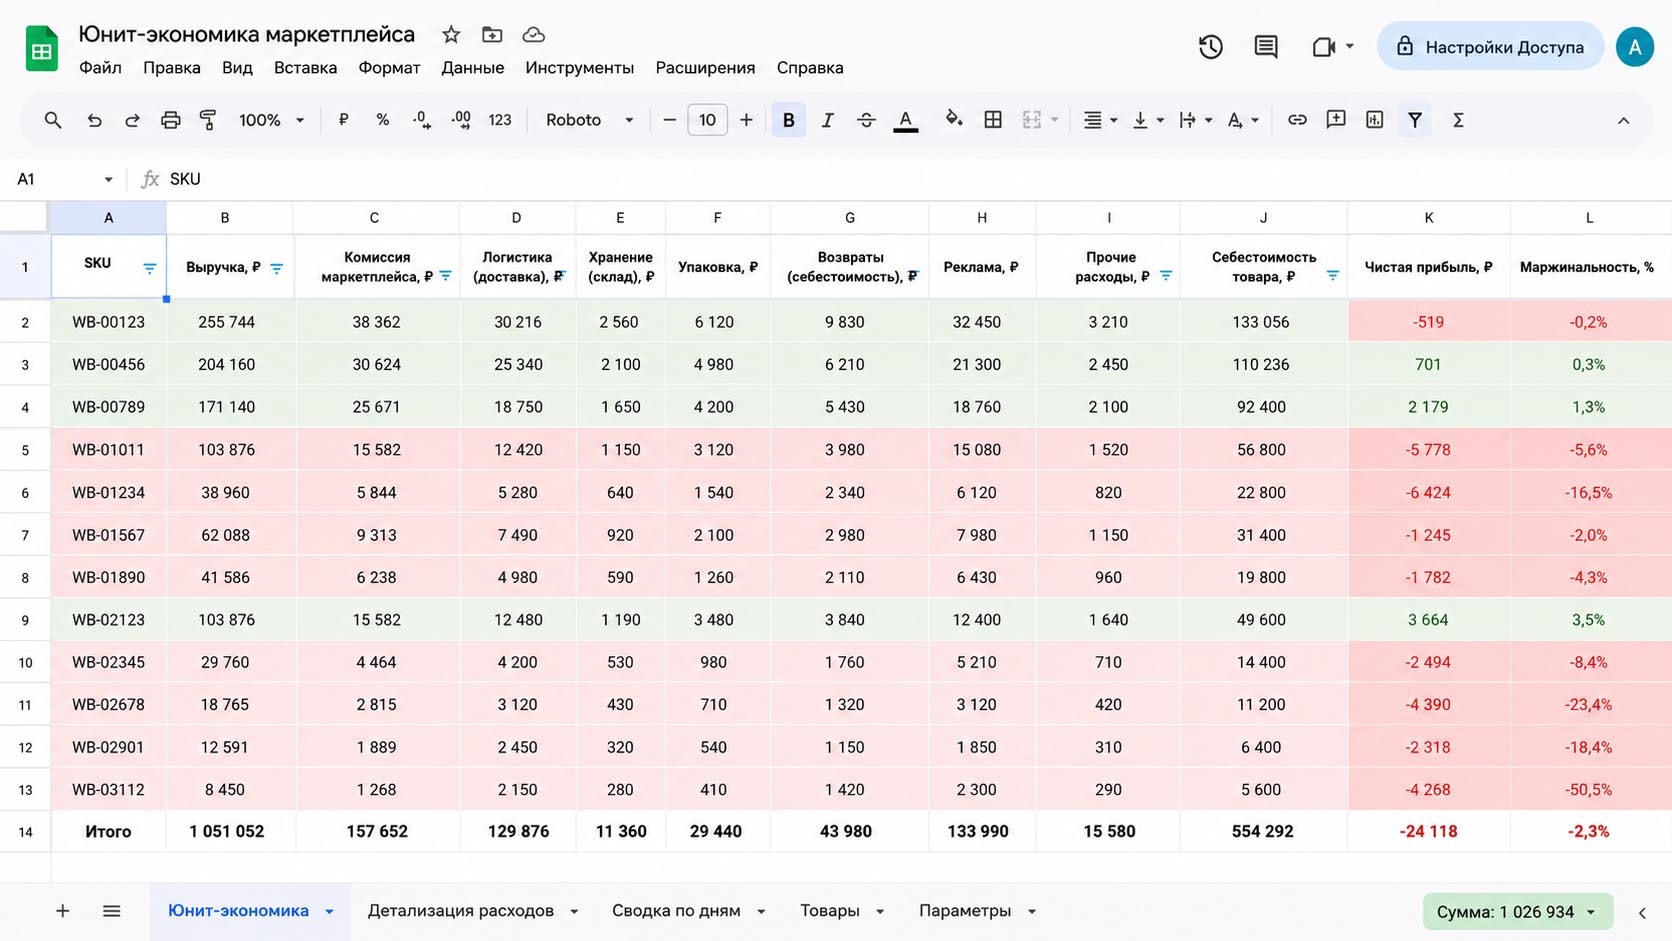This screenshot has height=941, width=1672.
Task: Open the SKU column filter
Action: point(149,268)
